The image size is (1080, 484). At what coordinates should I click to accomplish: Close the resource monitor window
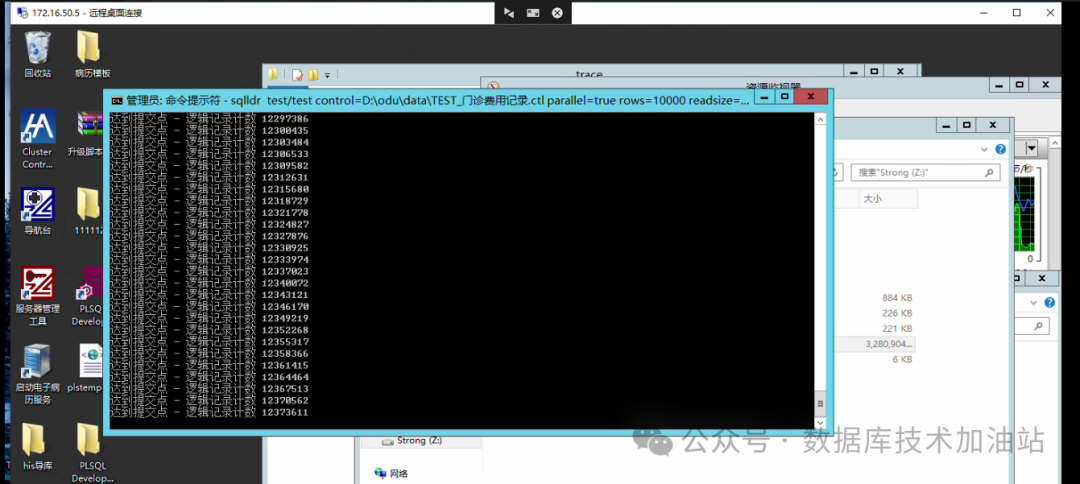[1046, 84]
